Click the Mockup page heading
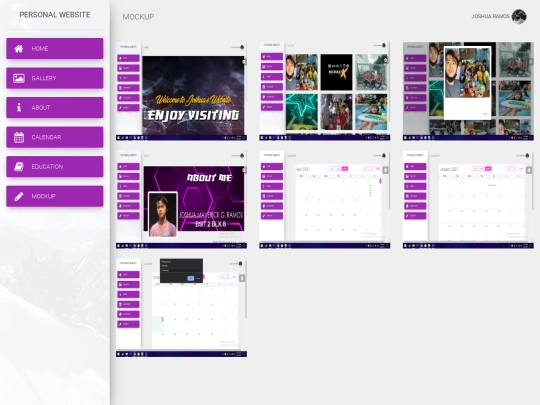This screenshot has height=405, width=540. [x=138, y=17]
